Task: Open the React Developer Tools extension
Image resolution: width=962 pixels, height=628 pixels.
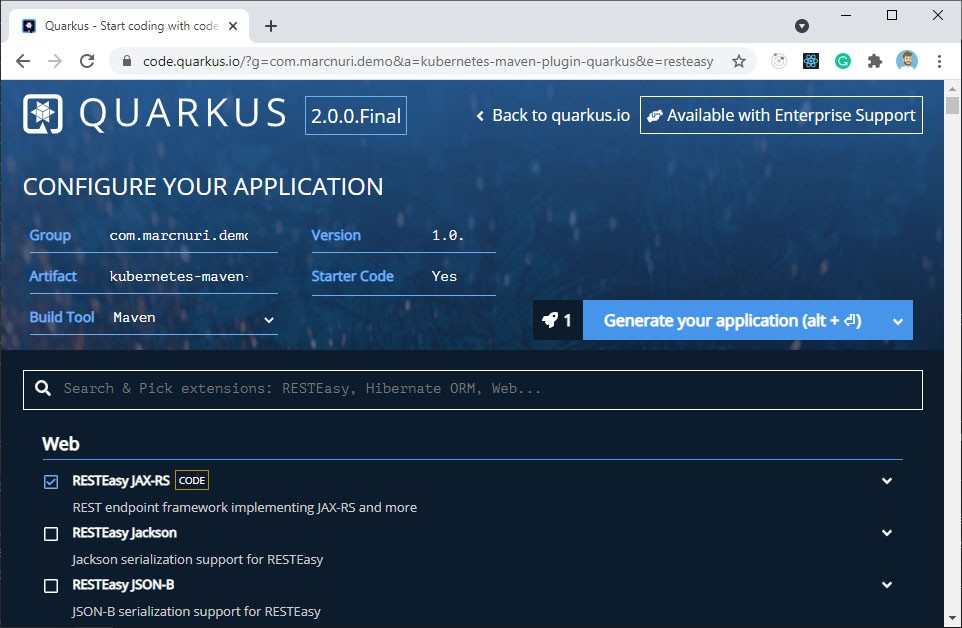Action: click(810, 61)
